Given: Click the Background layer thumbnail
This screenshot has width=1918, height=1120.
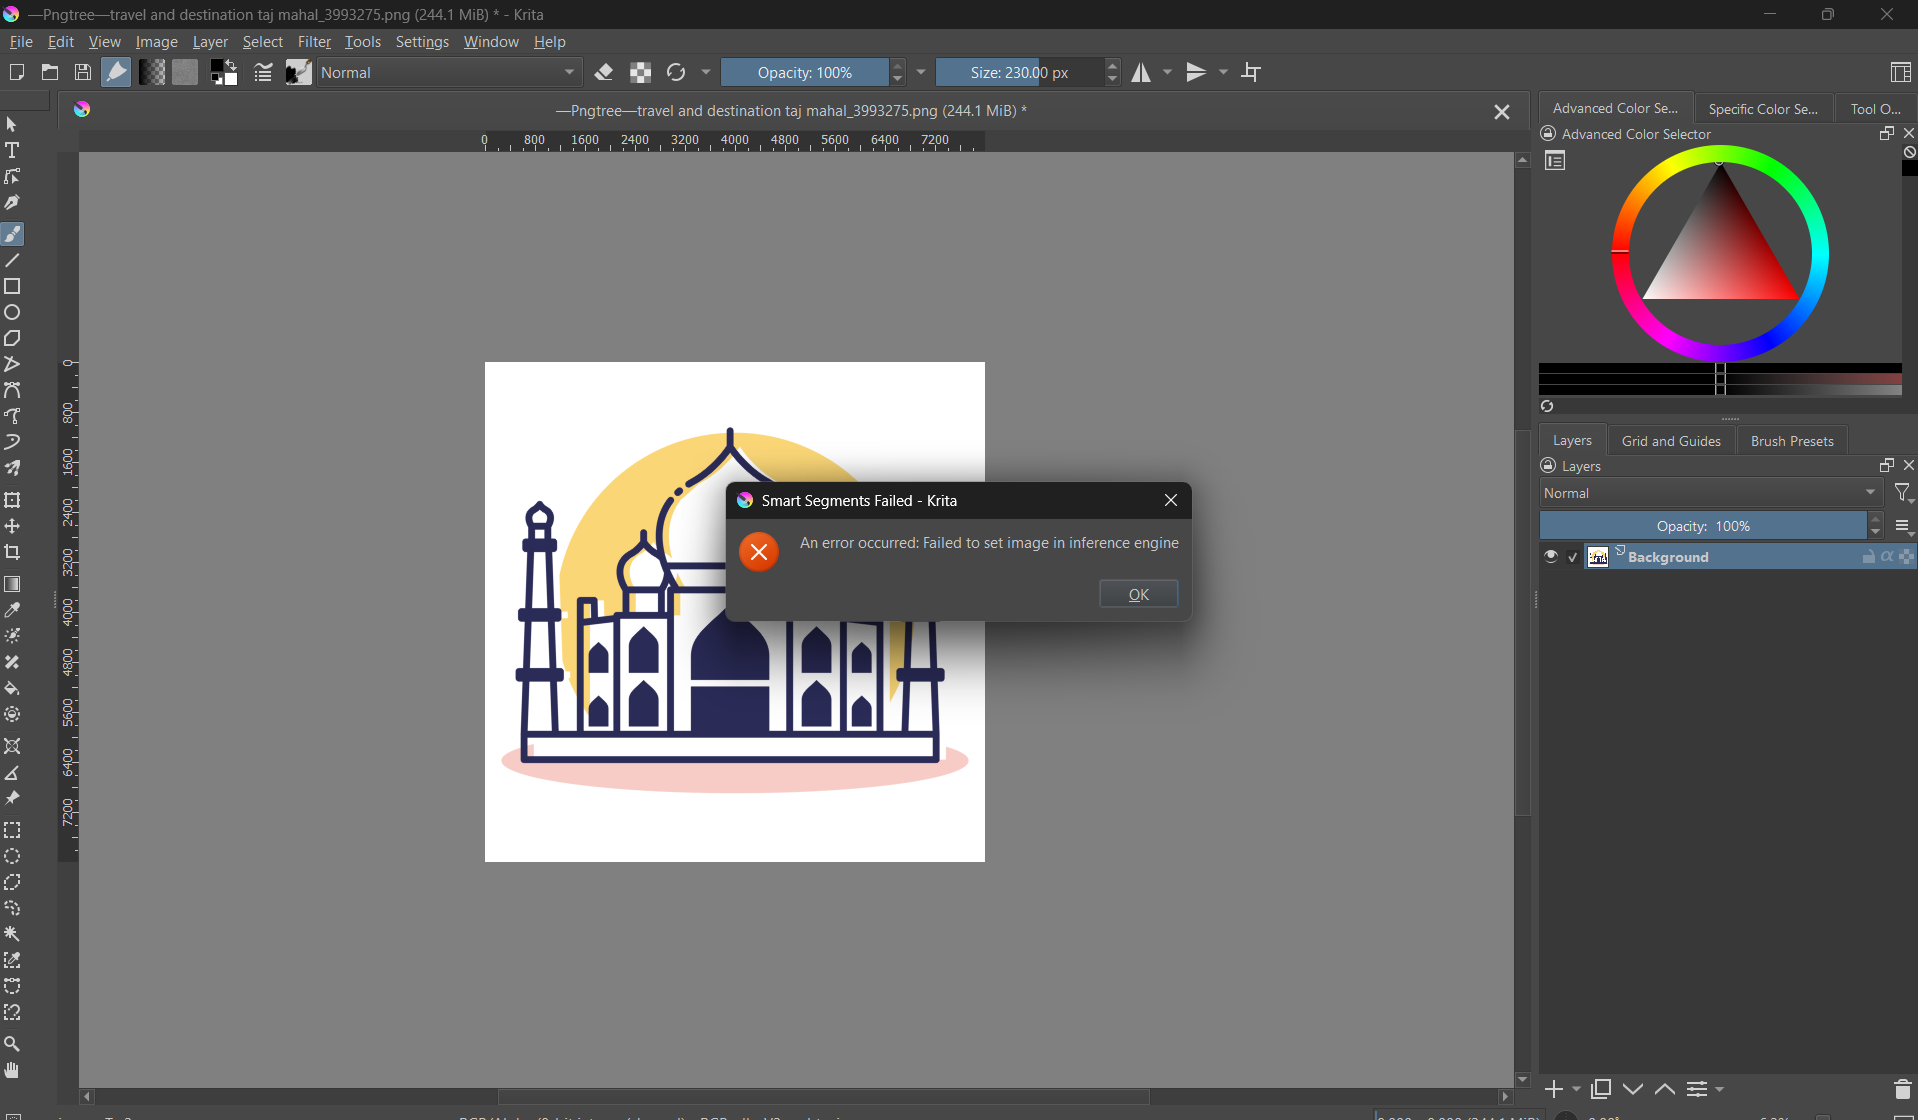Looking at the screenshot, I should (x=1598, y=557).
